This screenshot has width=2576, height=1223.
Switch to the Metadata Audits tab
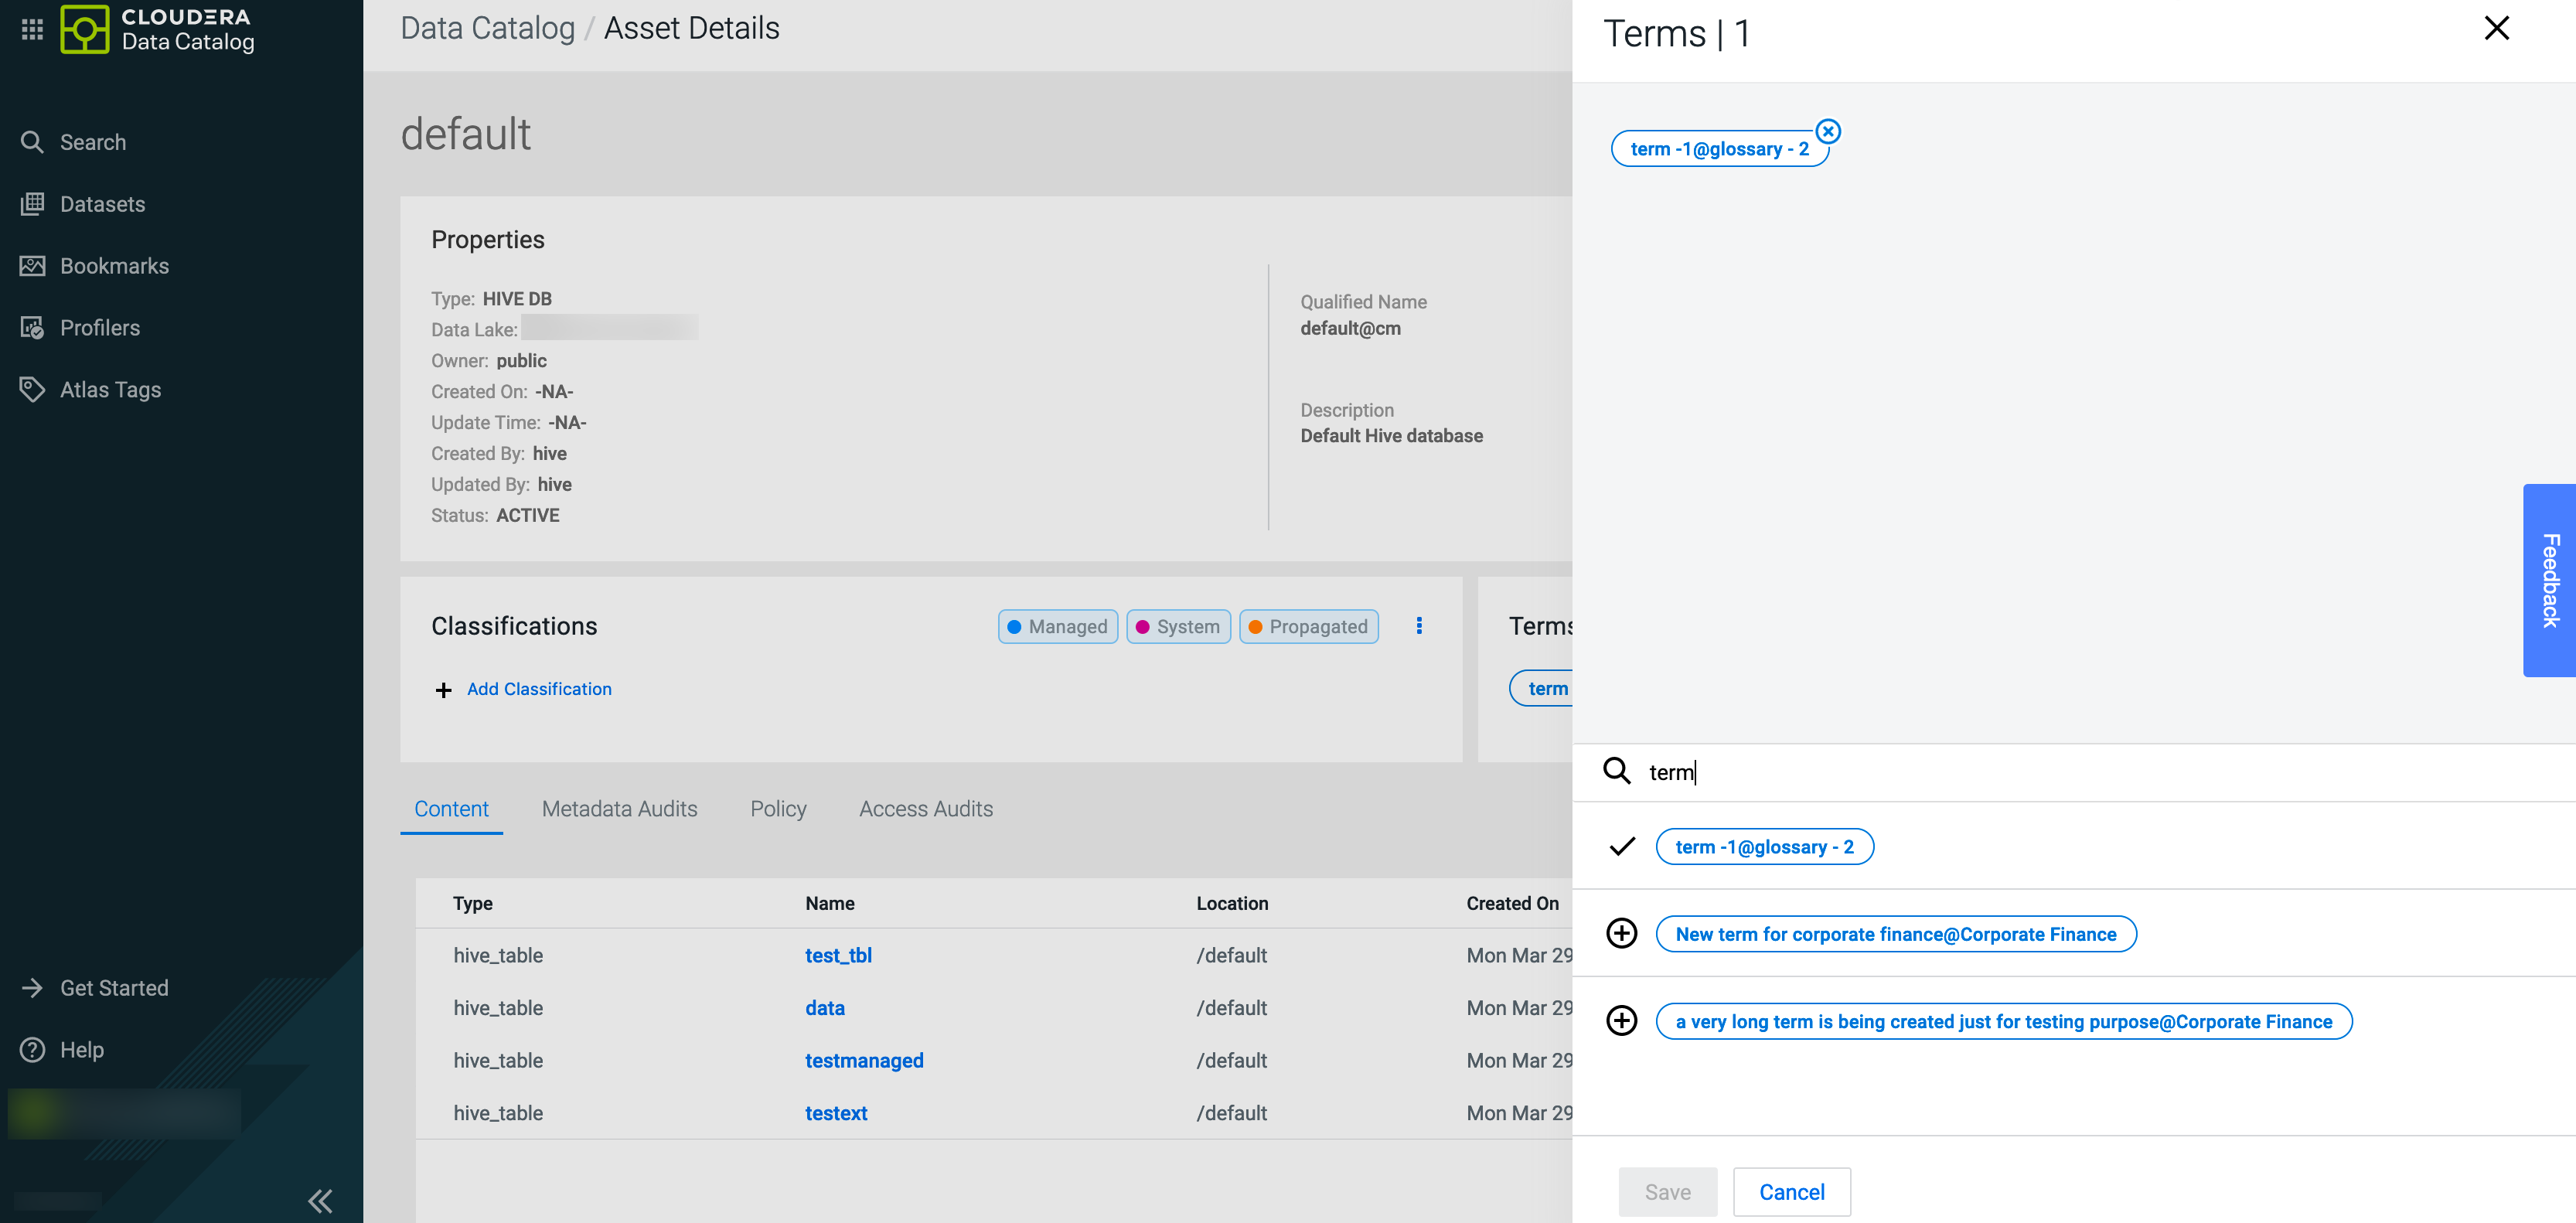pos(619,809)
